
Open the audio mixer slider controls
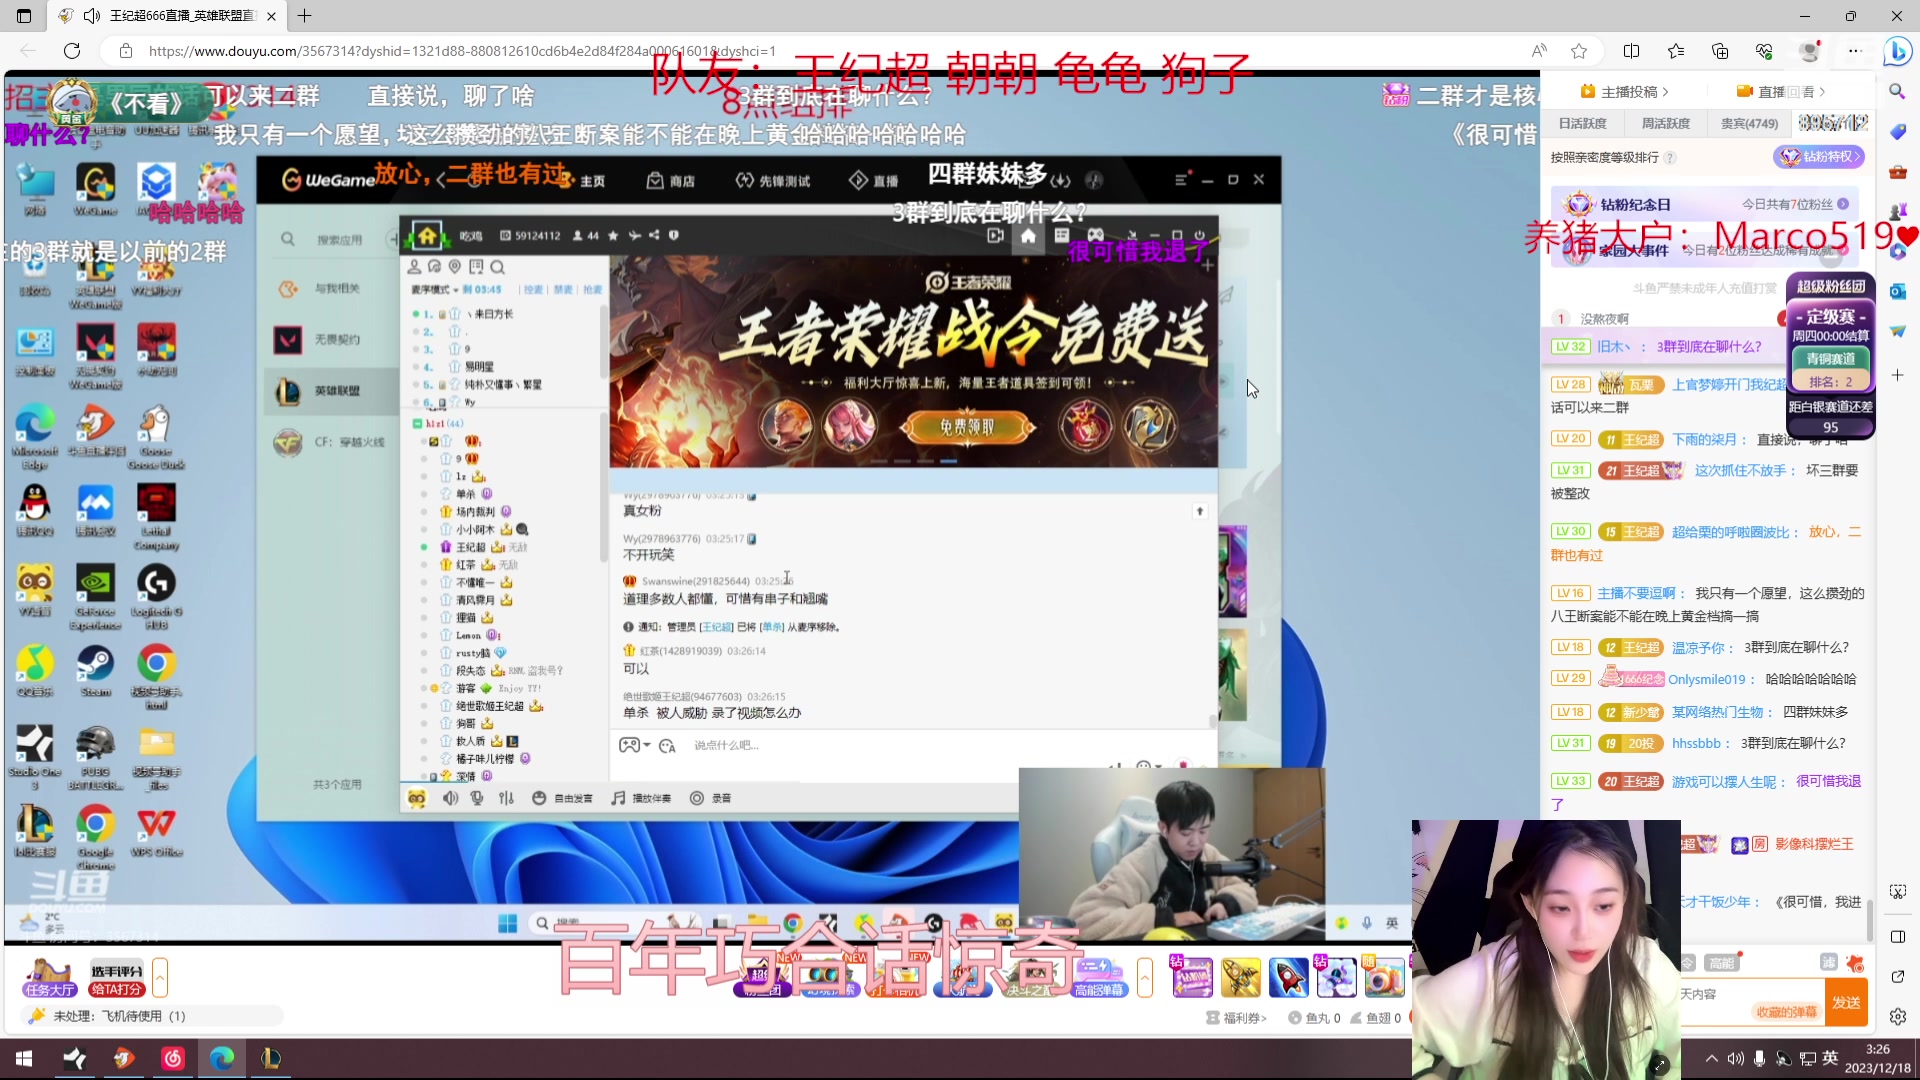[x=506, y=798]
